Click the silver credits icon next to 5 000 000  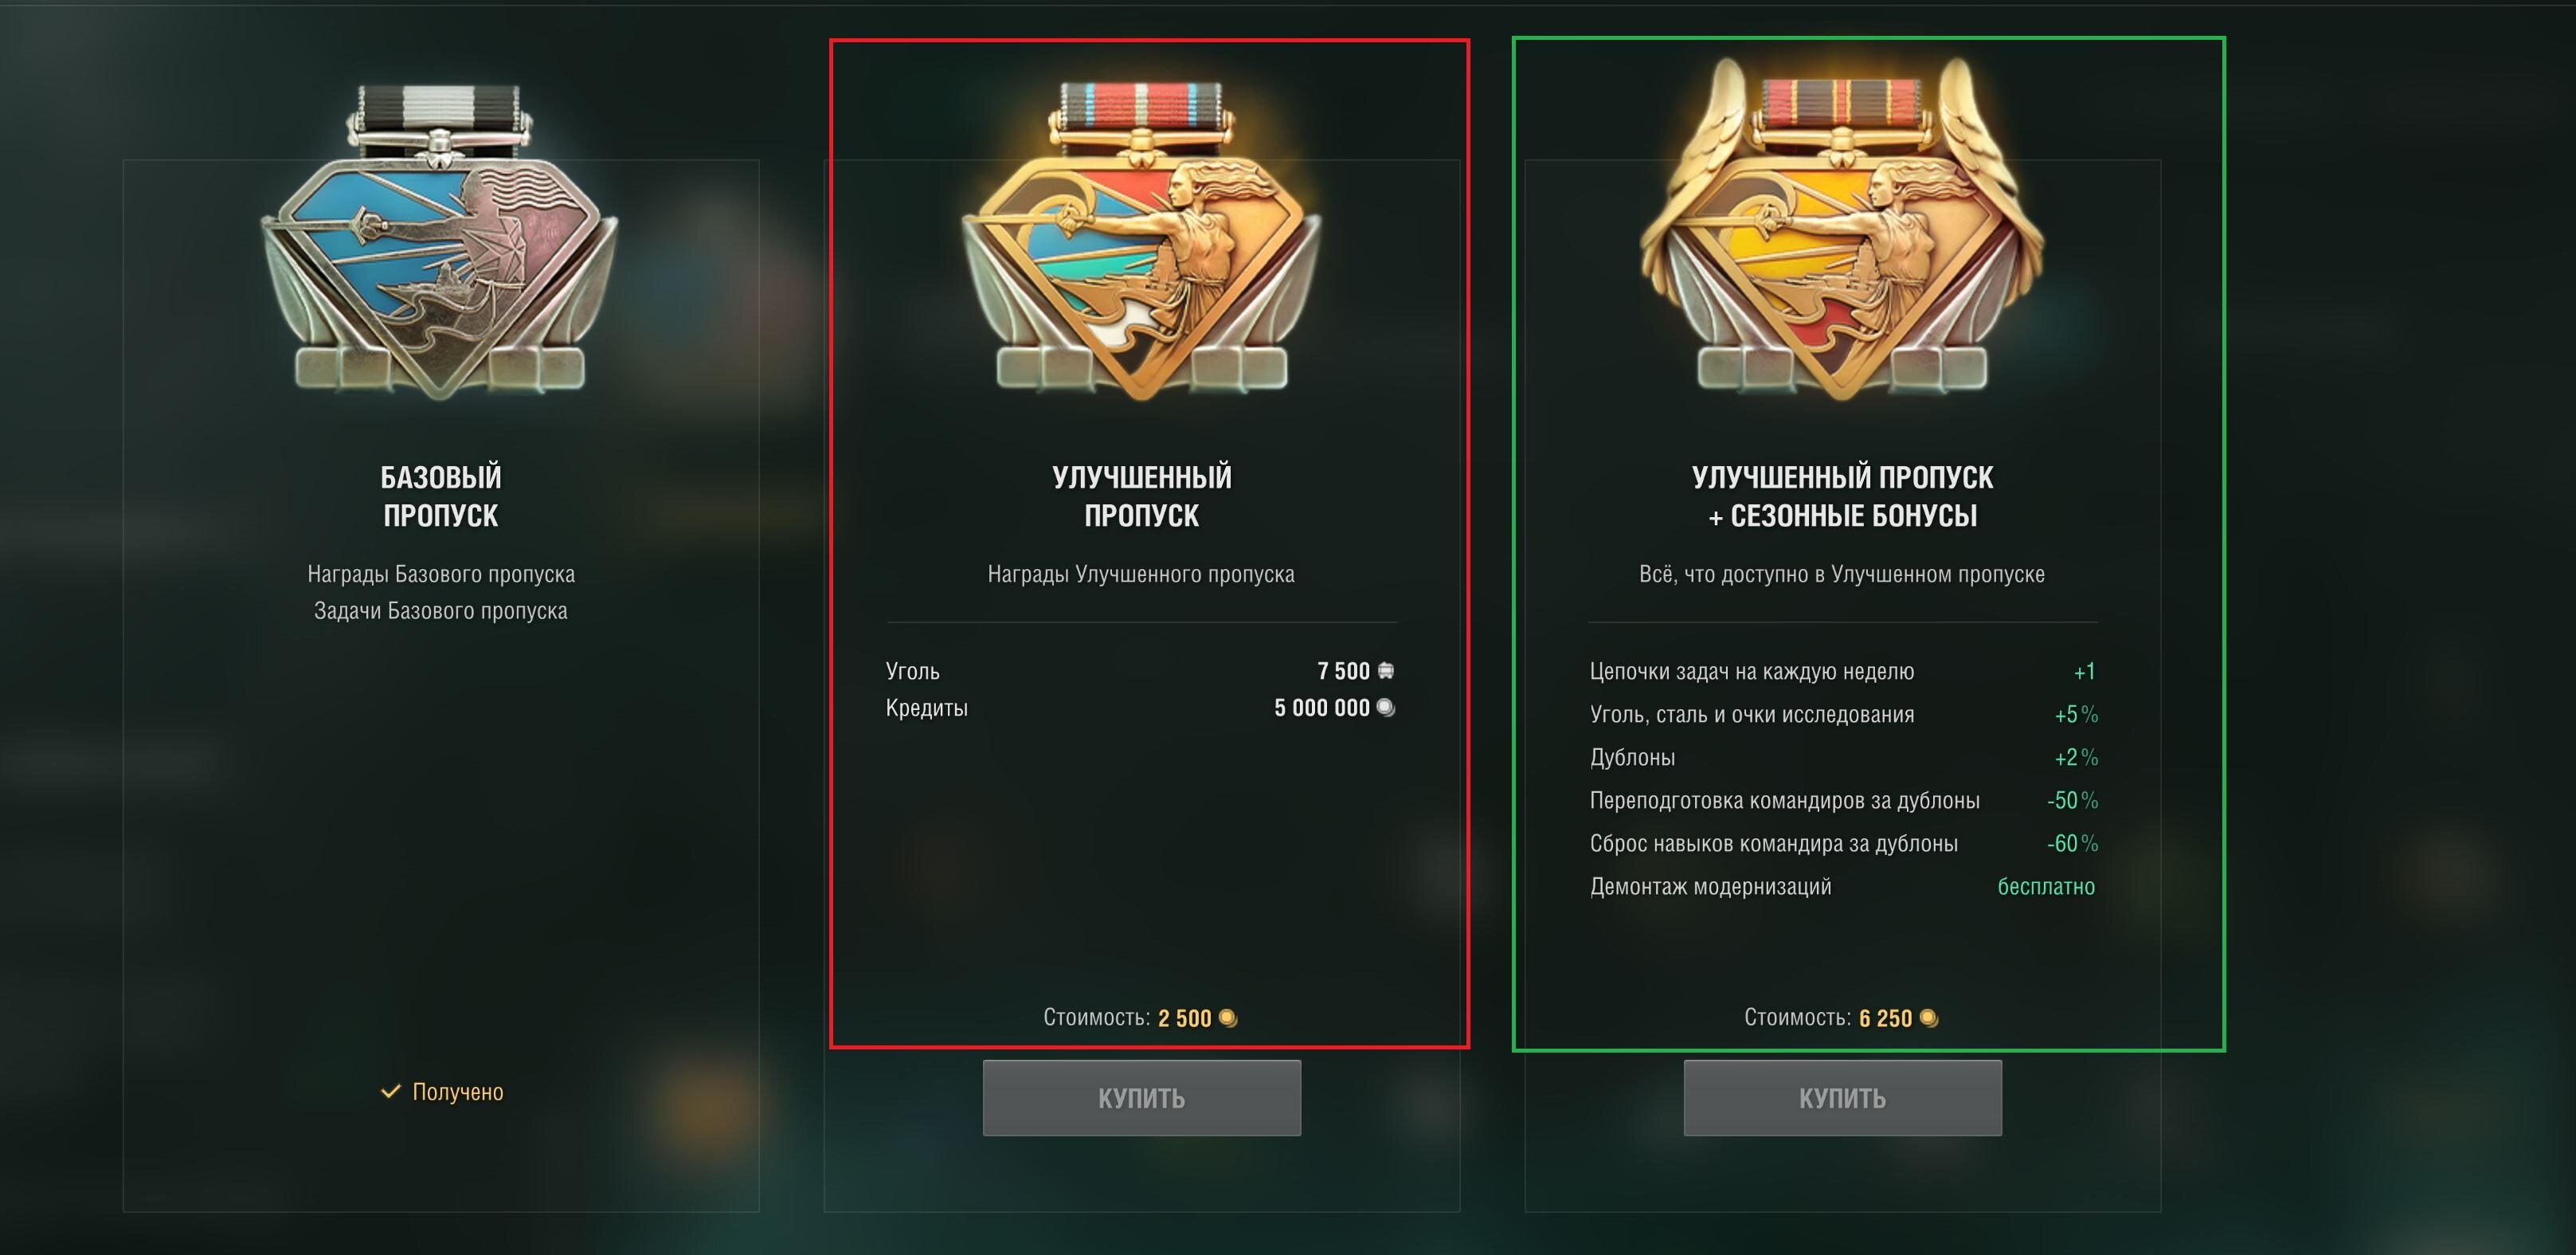click(1386, 707)
